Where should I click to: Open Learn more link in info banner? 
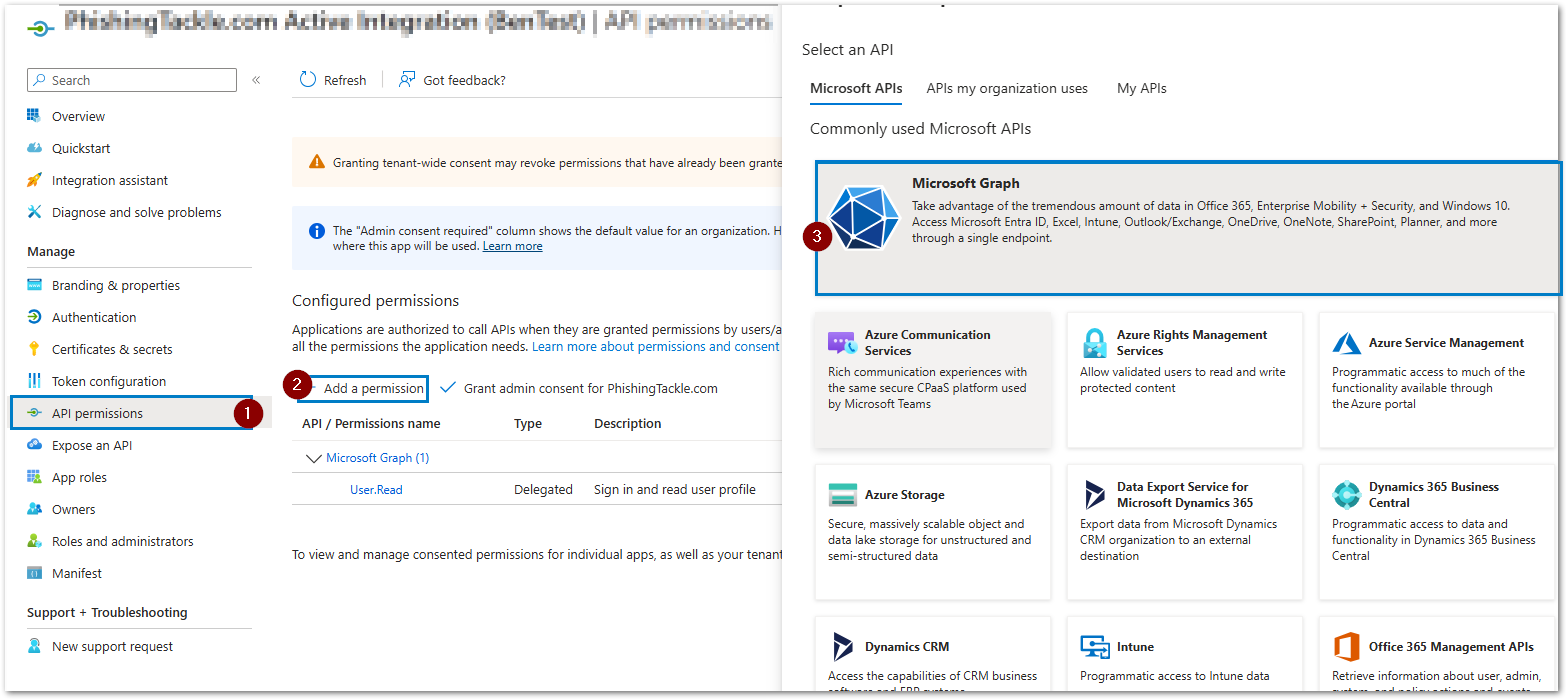coord(512,246)
